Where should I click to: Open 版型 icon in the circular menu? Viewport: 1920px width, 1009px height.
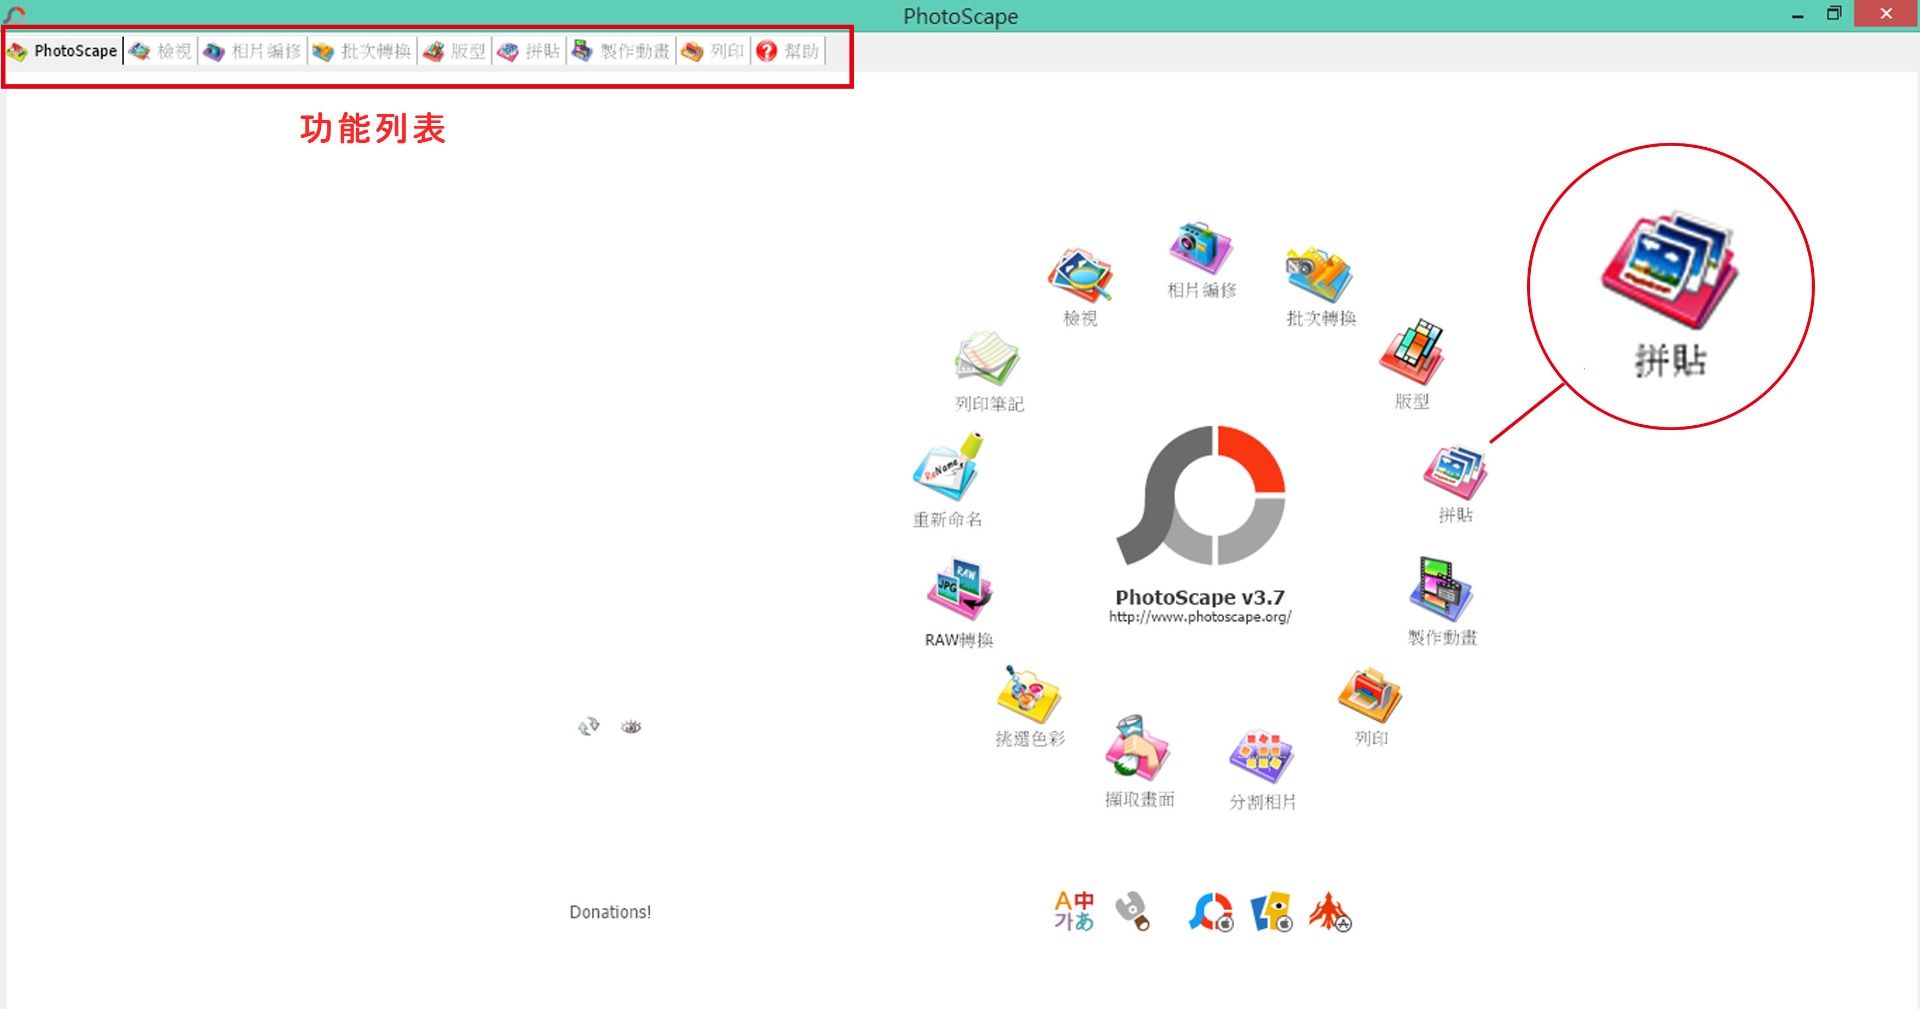tap(1412, 353)
